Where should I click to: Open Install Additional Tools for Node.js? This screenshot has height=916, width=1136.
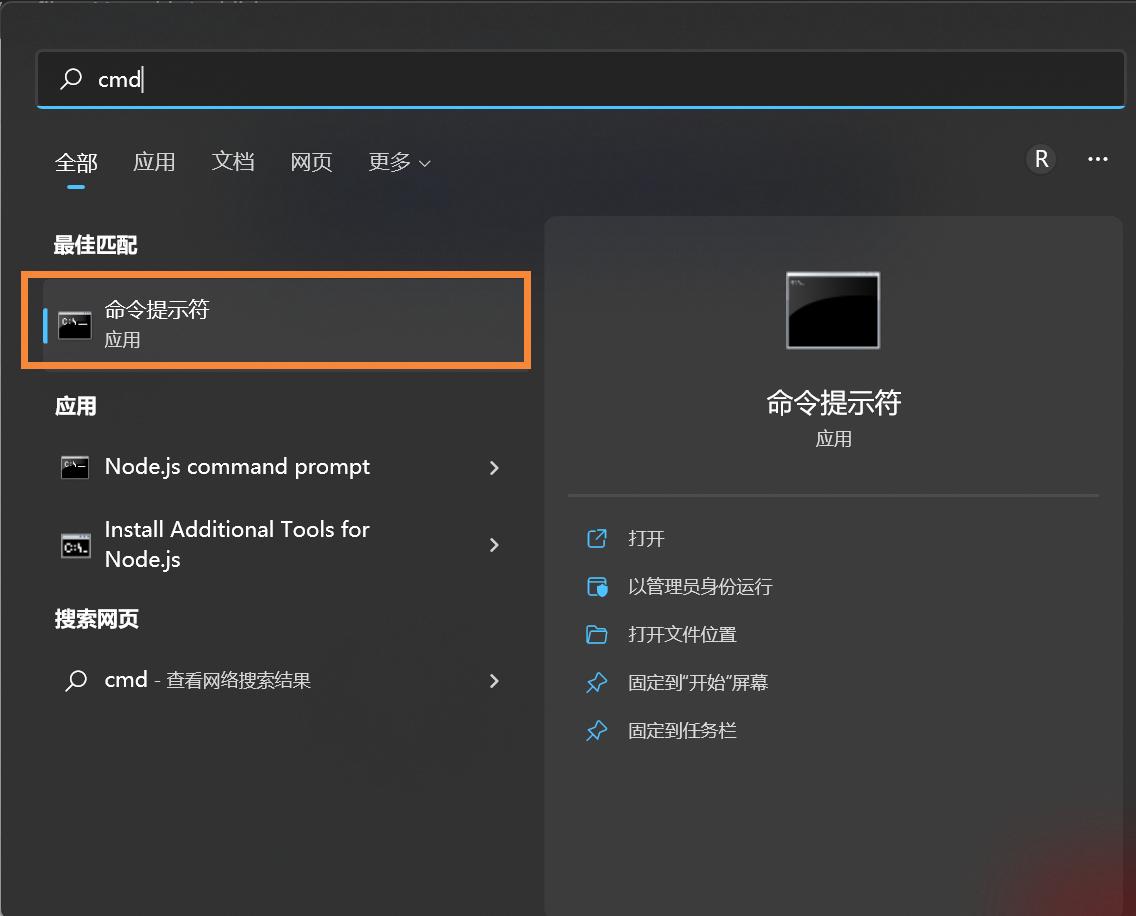tap(237, 544)
